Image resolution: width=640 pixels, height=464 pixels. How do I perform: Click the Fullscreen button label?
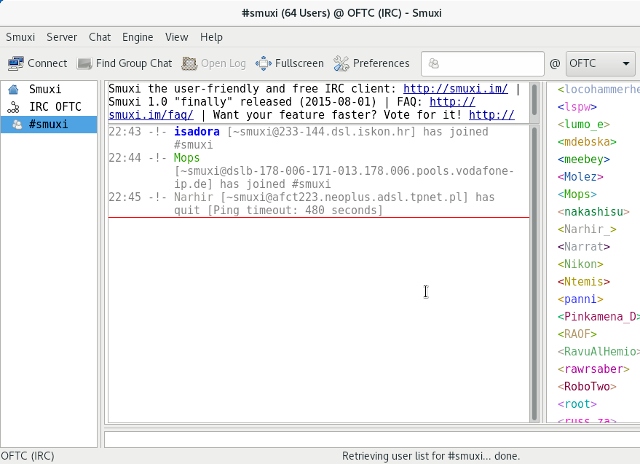coord(299,64)
